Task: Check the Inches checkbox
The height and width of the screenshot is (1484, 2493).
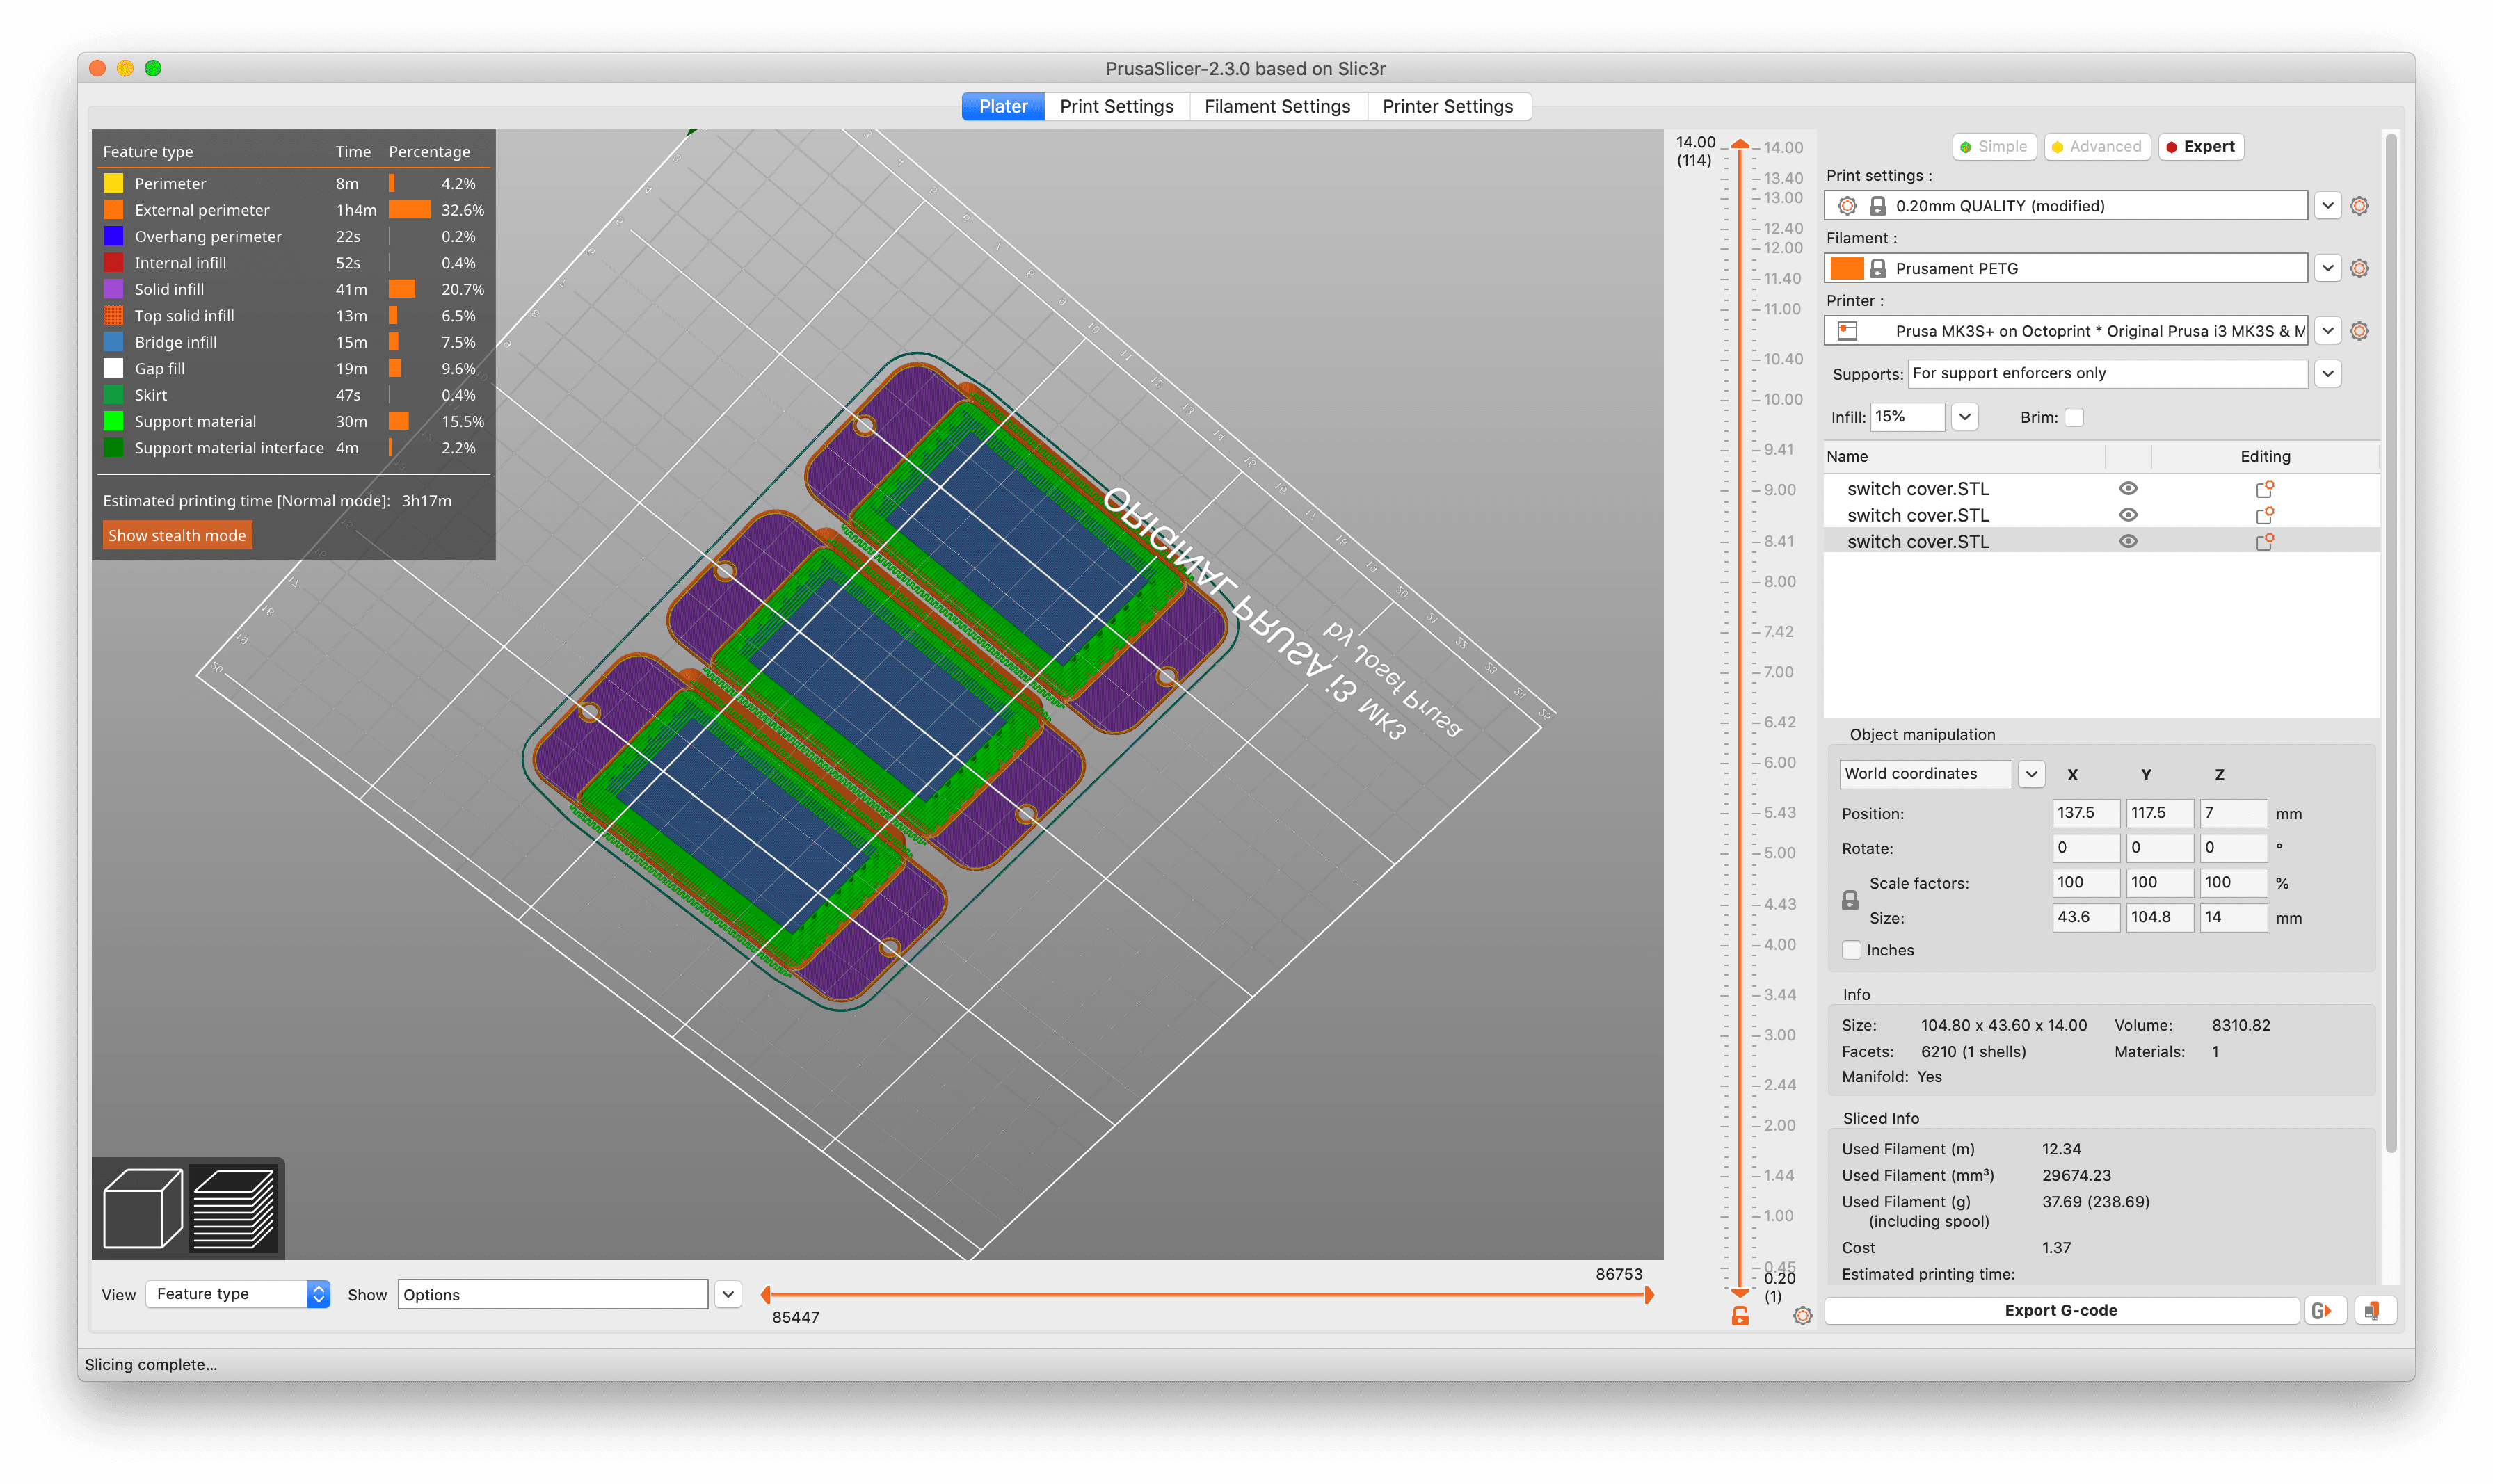Action: (x=1851, y=950)
